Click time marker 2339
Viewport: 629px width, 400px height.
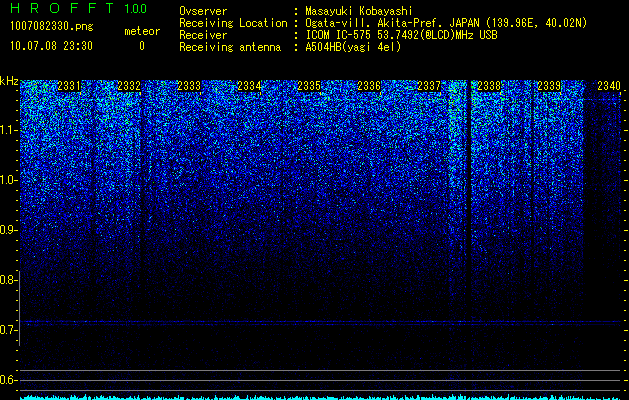coord(549,85)
